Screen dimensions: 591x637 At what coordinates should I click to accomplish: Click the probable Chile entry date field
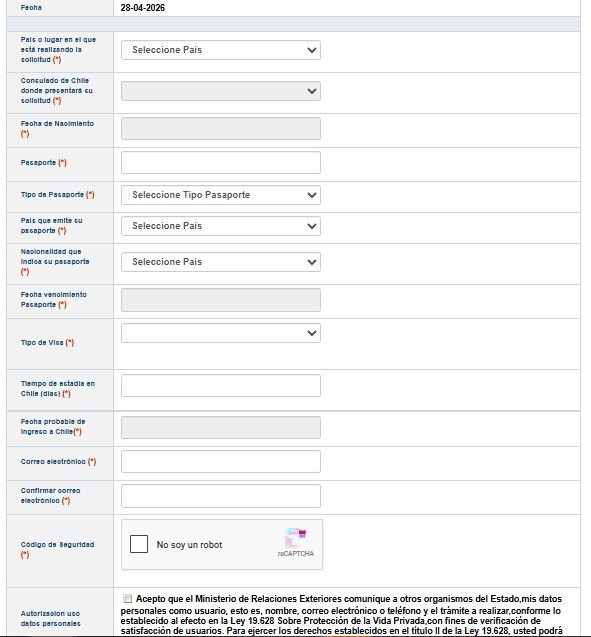[x=221, y=427]
